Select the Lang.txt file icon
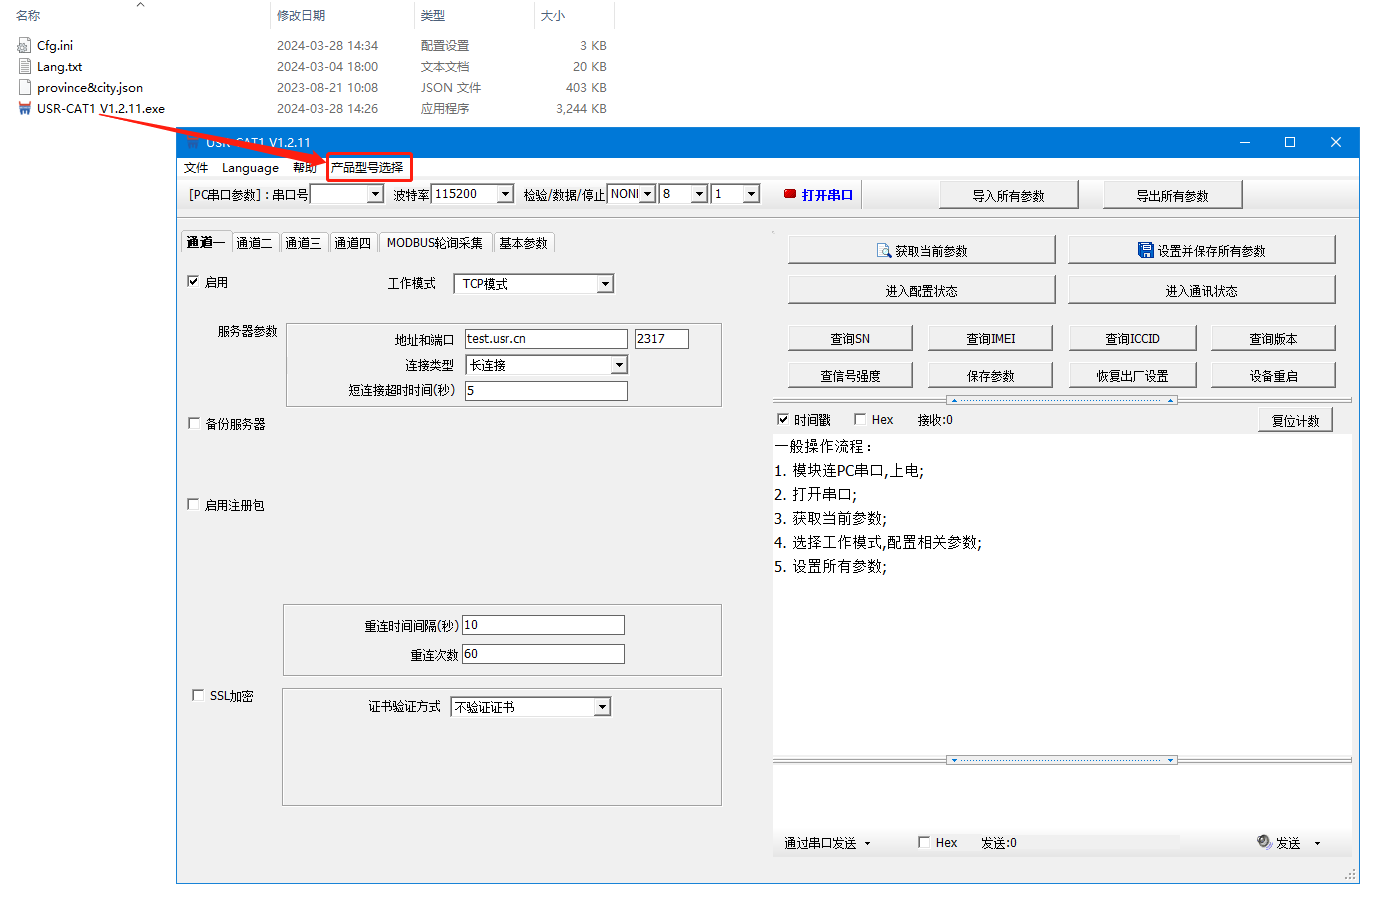 point(25,66)
